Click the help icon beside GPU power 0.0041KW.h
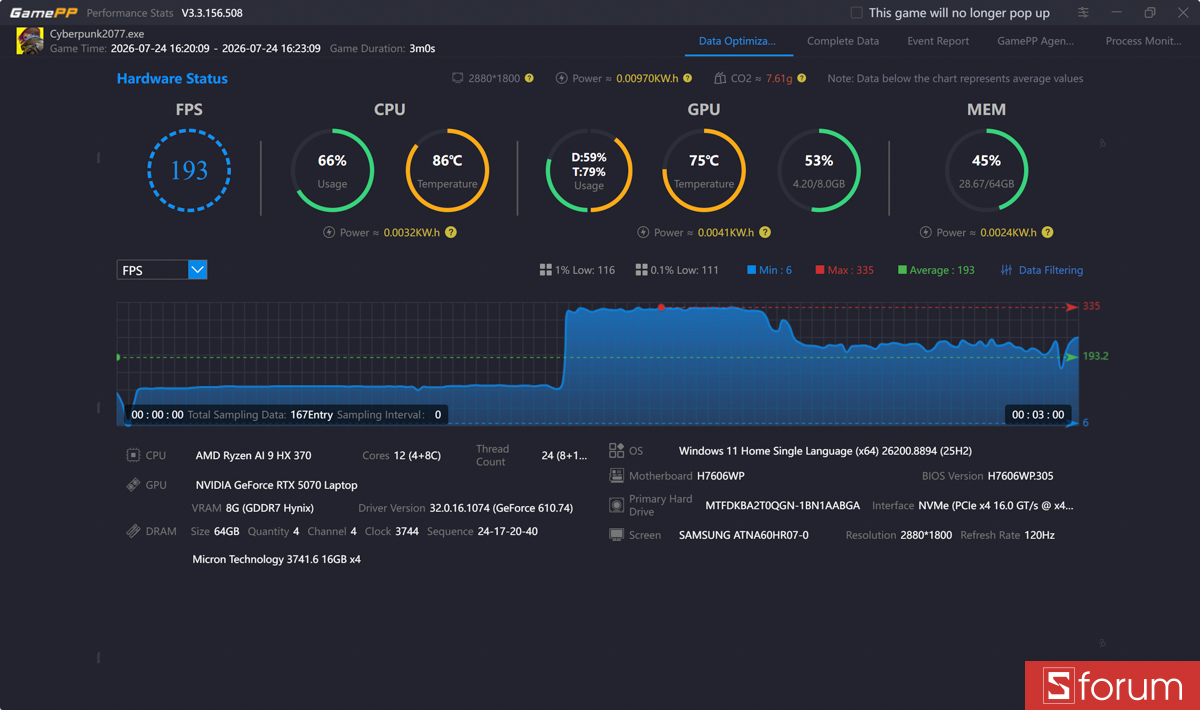 (x=765, y=232)
